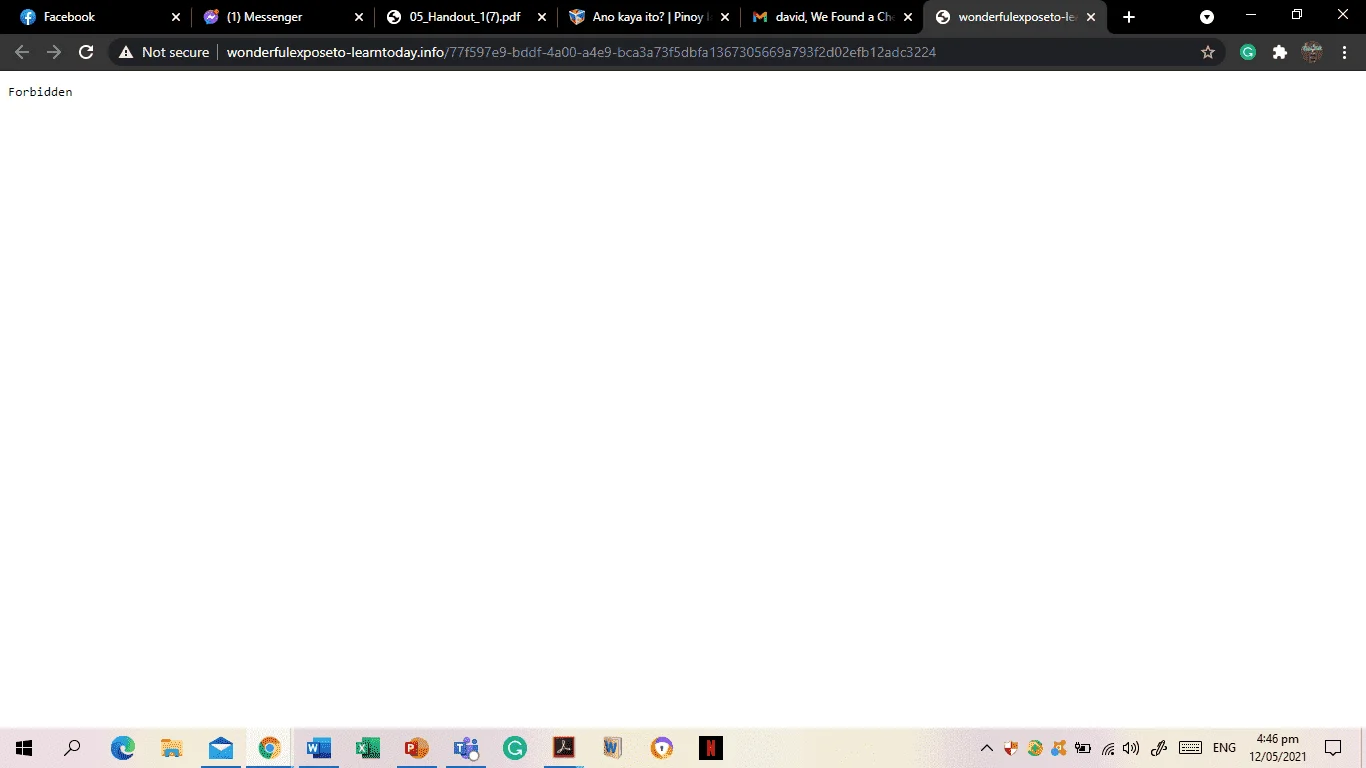This screenshot has width=1366, height=768.
Task: Close the Gmail david tab
Action: 908,17
